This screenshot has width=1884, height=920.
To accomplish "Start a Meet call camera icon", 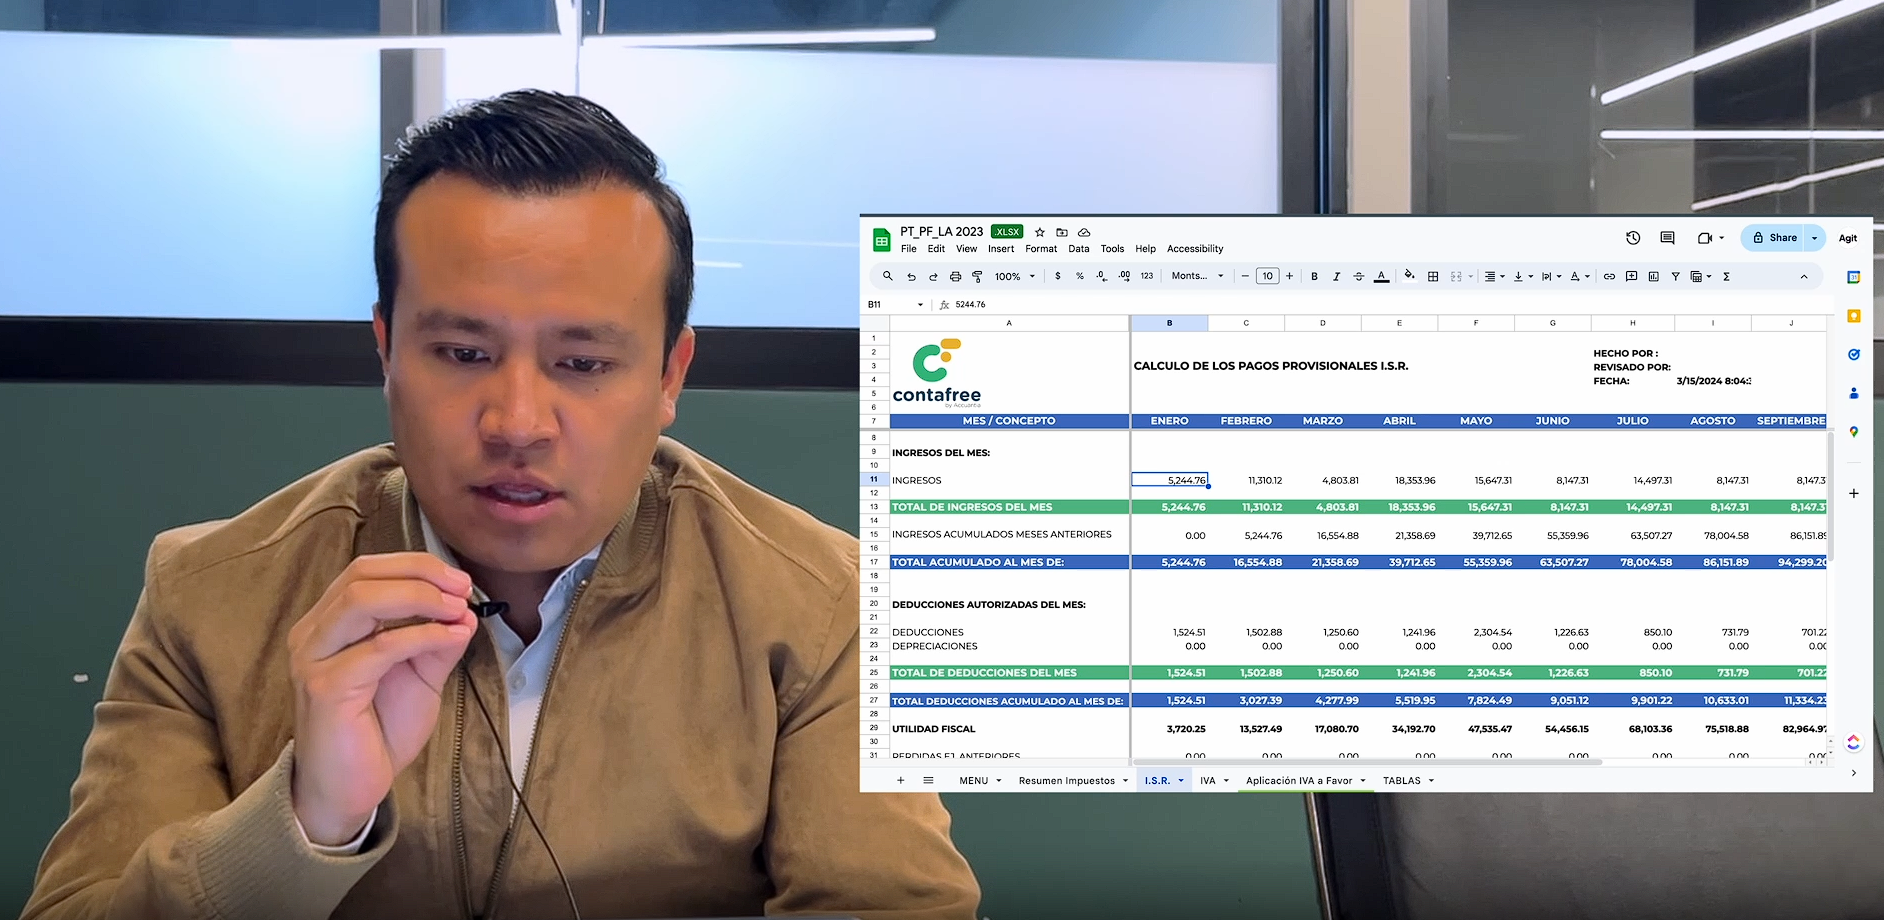I will point(1705,238).
